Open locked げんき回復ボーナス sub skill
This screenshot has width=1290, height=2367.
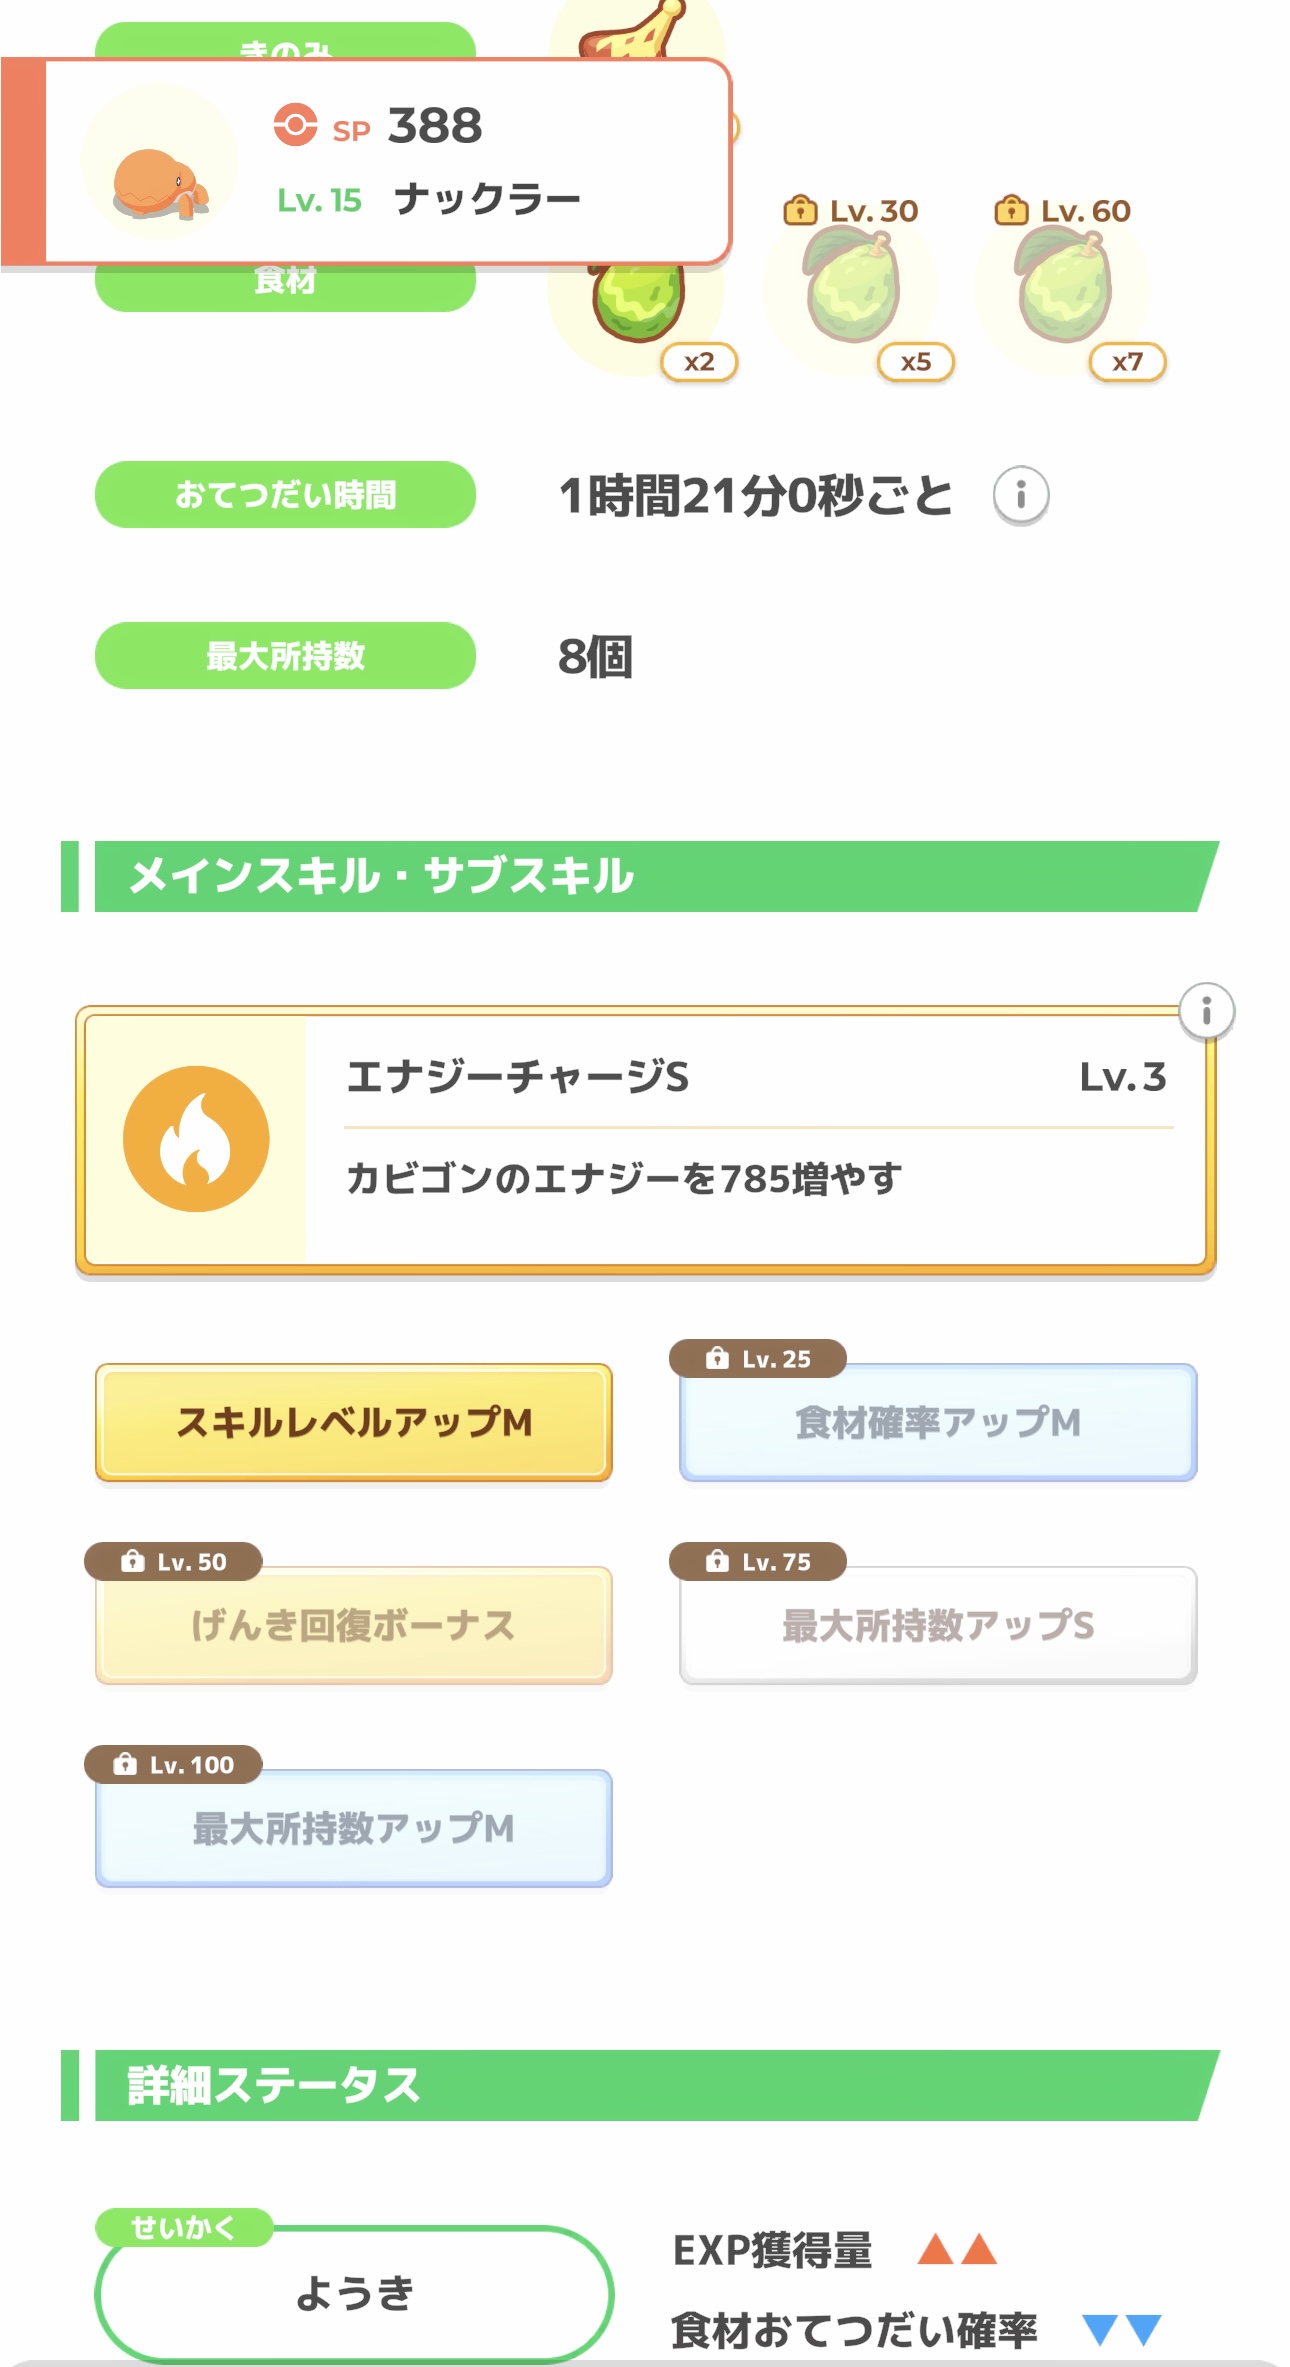[354, 1626]
